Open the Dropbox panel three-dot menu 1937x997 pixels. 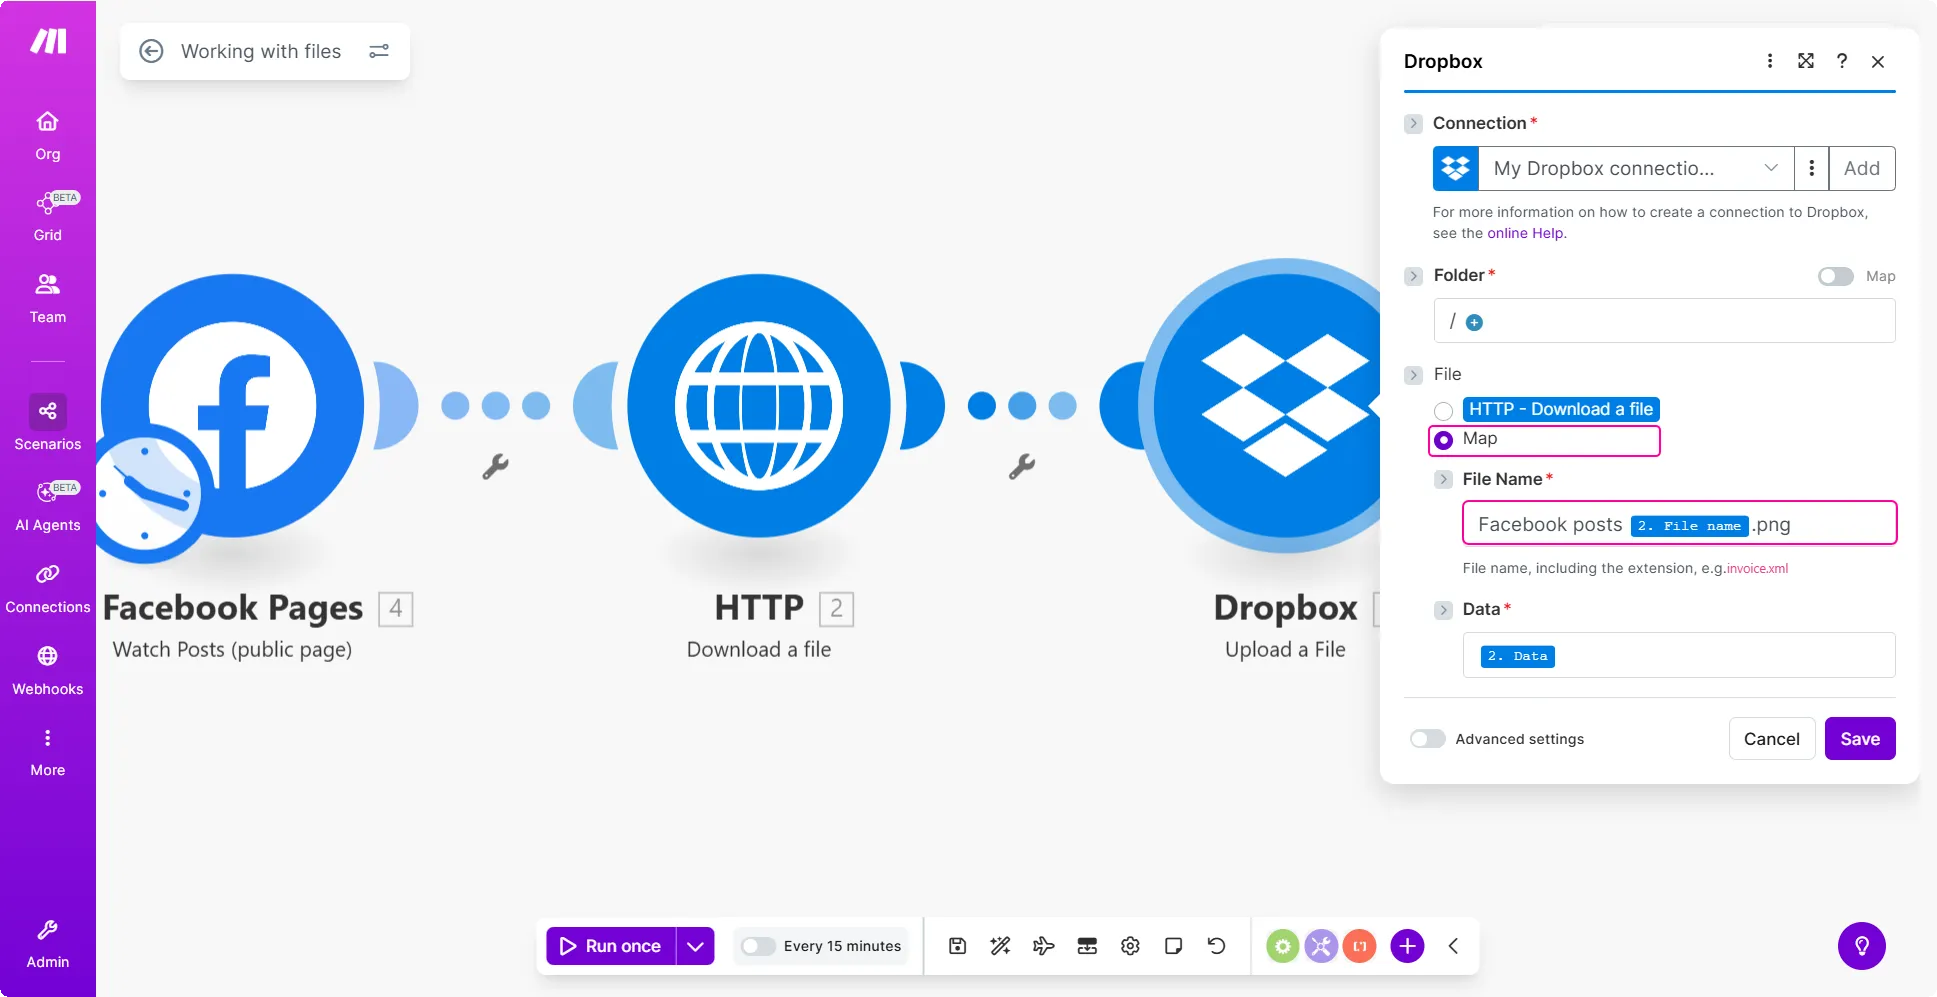coord(1770,61)
